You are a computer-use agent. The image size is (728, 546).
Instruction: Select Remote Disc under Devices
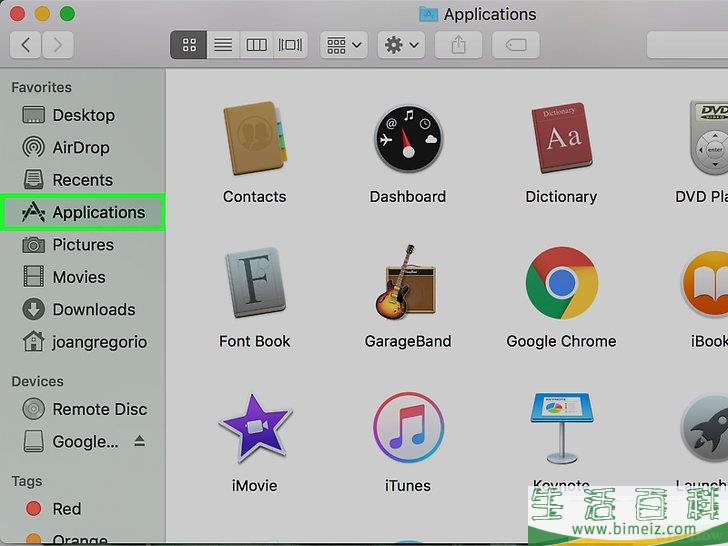(x=83, y=409)
